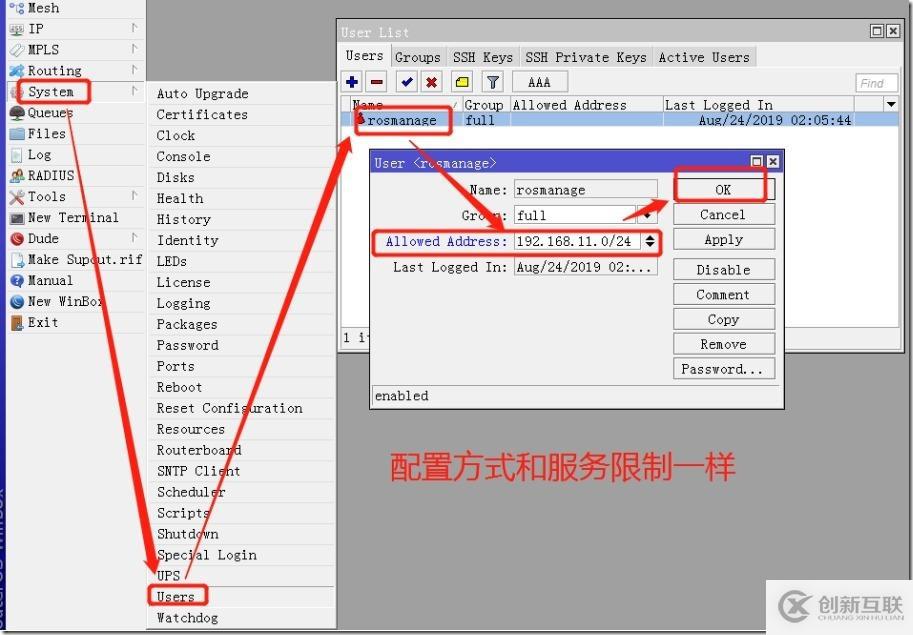Click the Files folder icon

click(16, 133)
